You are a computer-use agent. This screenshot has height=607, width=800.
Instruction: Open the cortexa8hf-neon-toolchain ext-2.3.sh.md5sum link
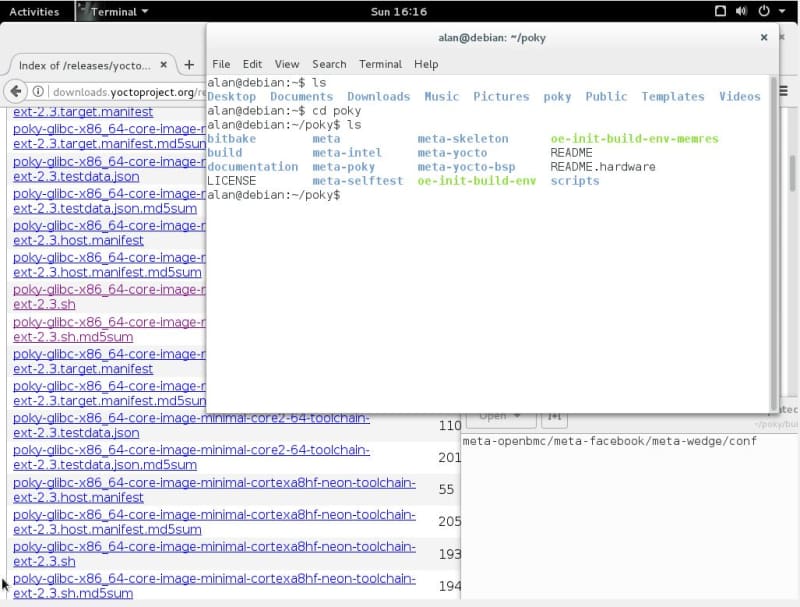214,586
